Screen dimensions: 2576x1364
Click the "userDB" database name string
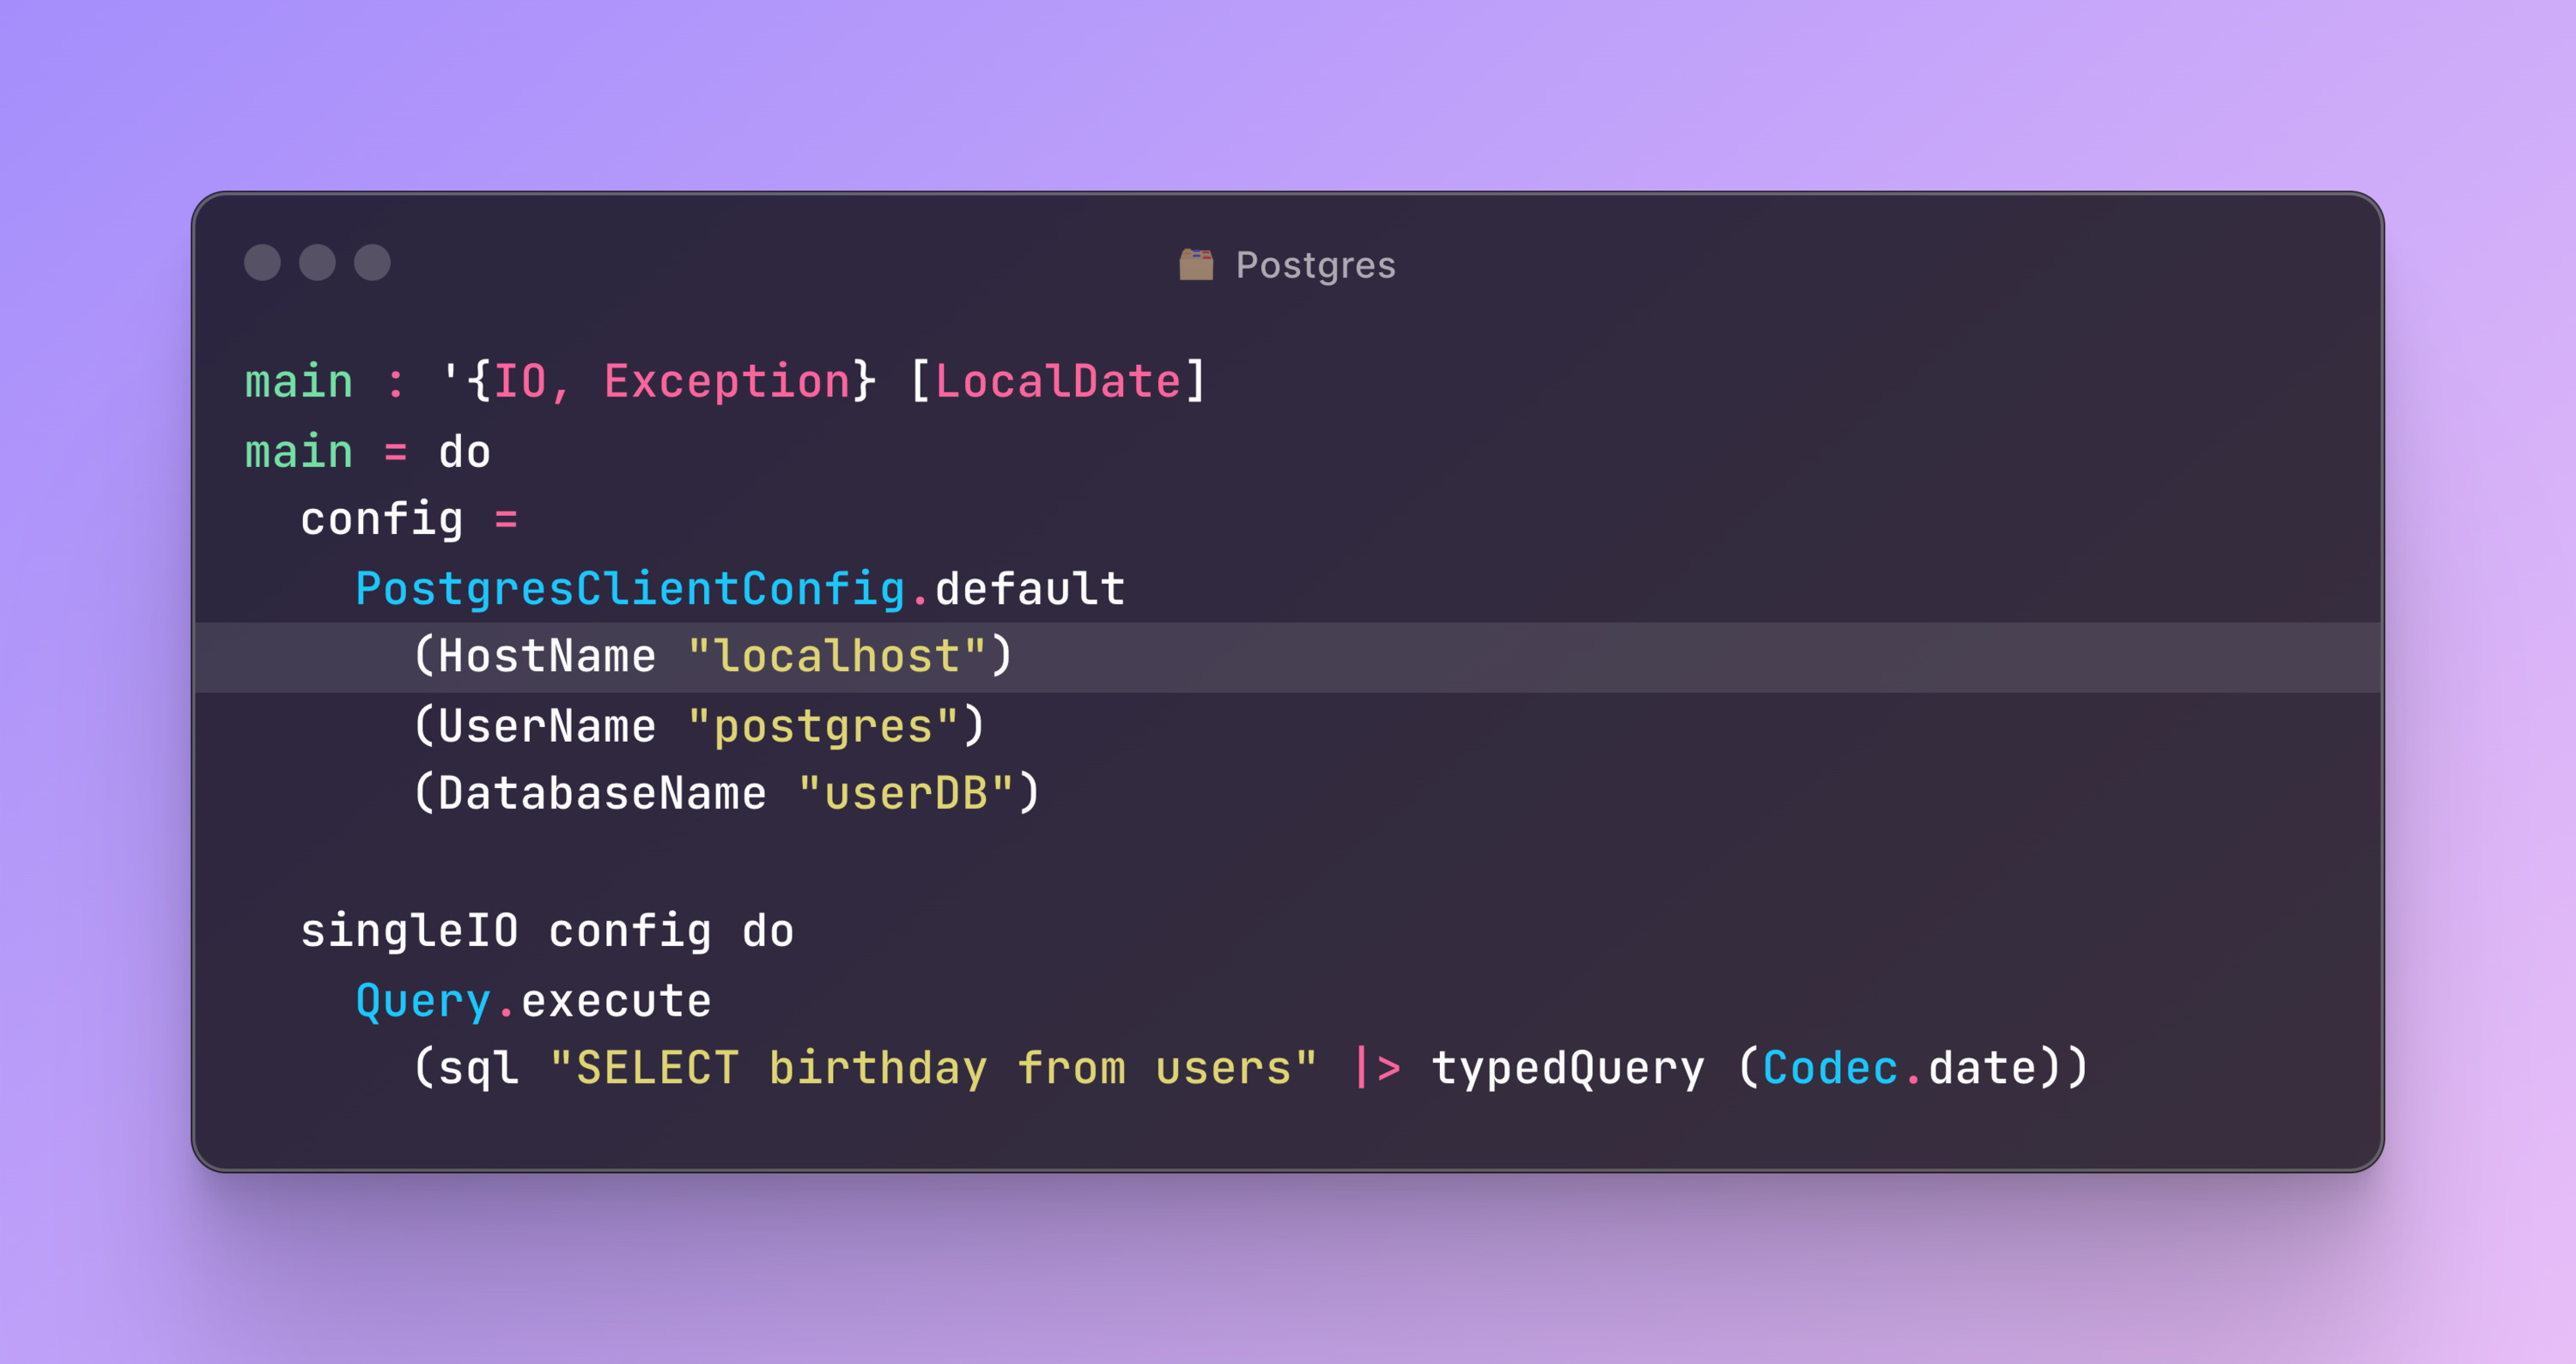(906, 794)
